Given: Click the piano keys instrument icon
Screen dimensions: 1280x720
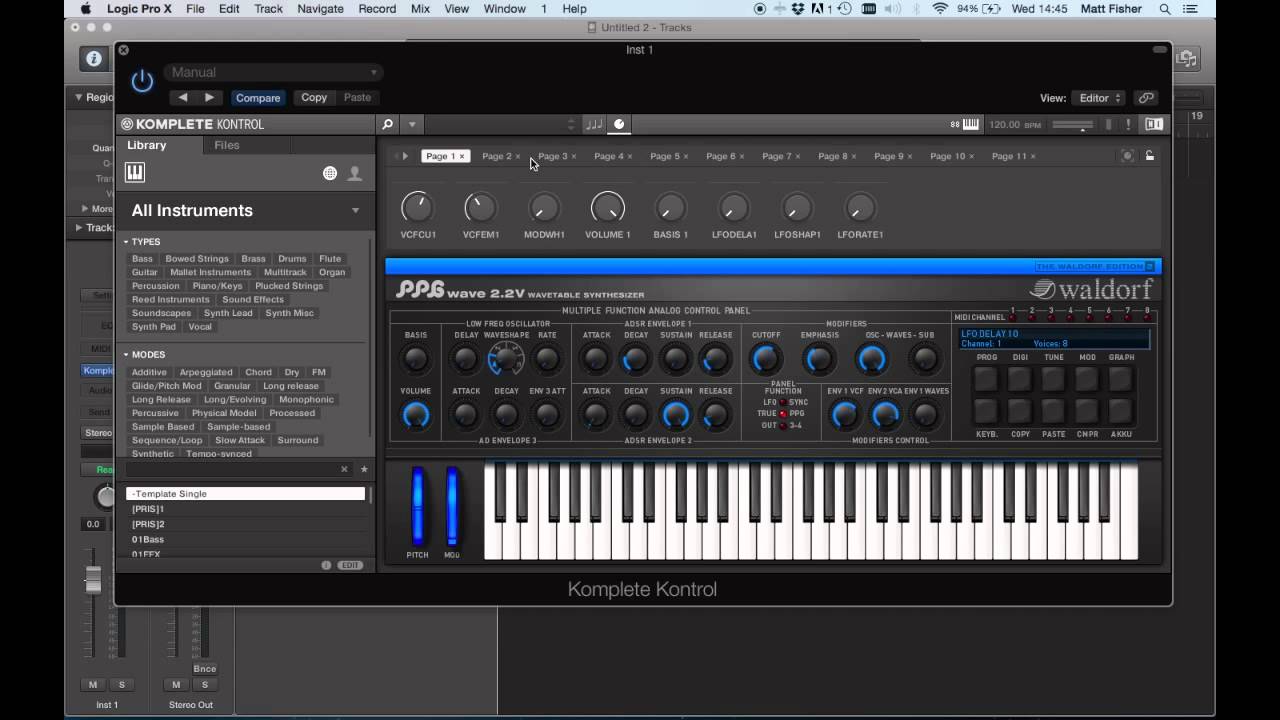Looking at the screenshot, I should coord(135,173).
